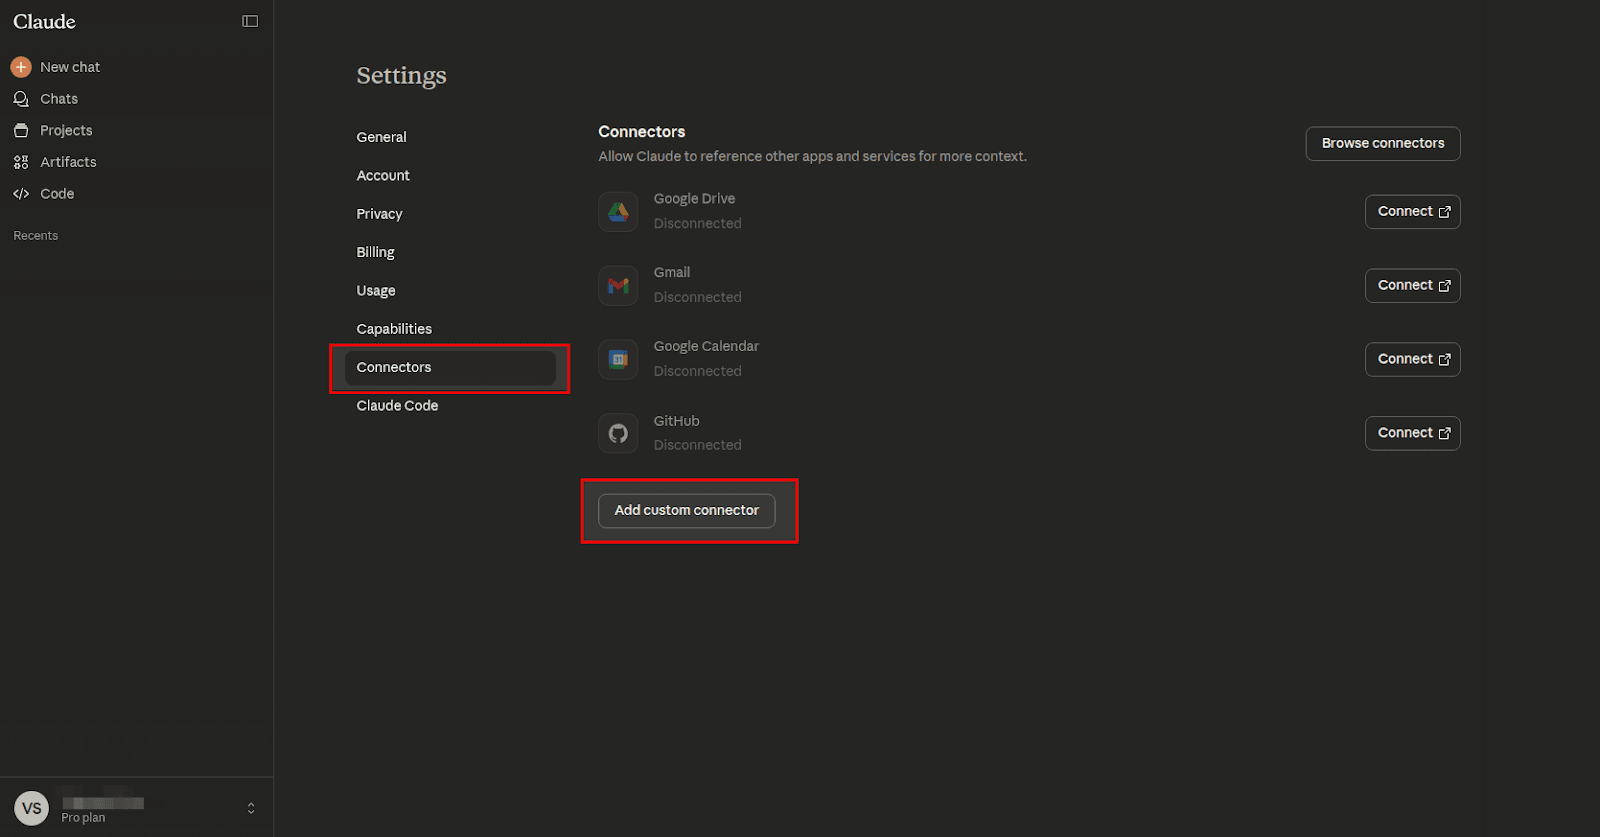Screen dimensions: 1600x837
Task: Select the Capabilities settings tab
Action: point(394,329)
